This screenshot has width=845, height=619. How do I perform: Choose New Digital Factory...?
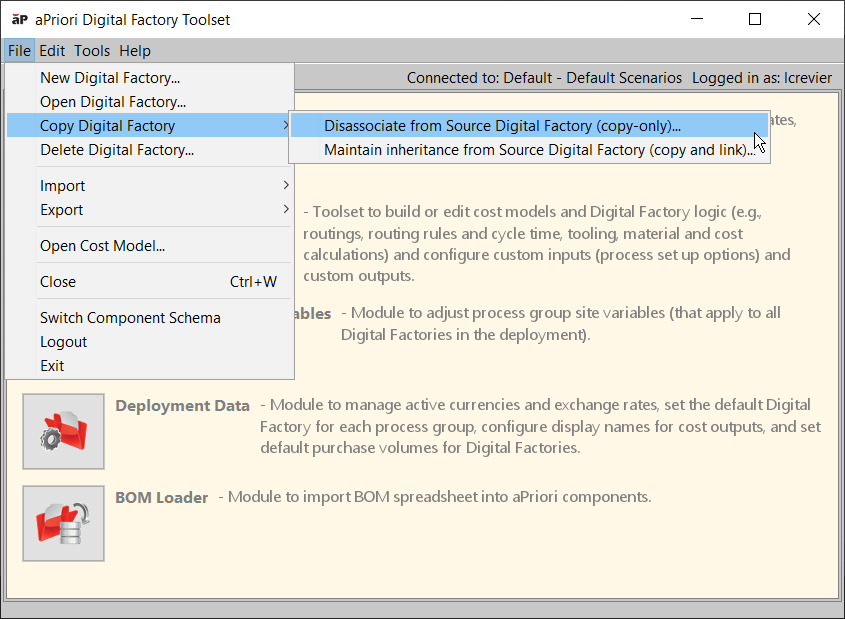[x=150, y=78]
